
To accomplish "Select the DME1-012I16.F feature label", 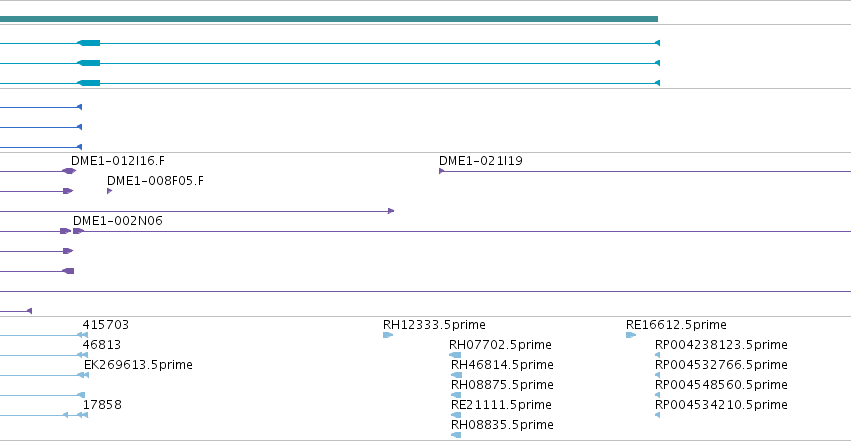I will 118,161.
